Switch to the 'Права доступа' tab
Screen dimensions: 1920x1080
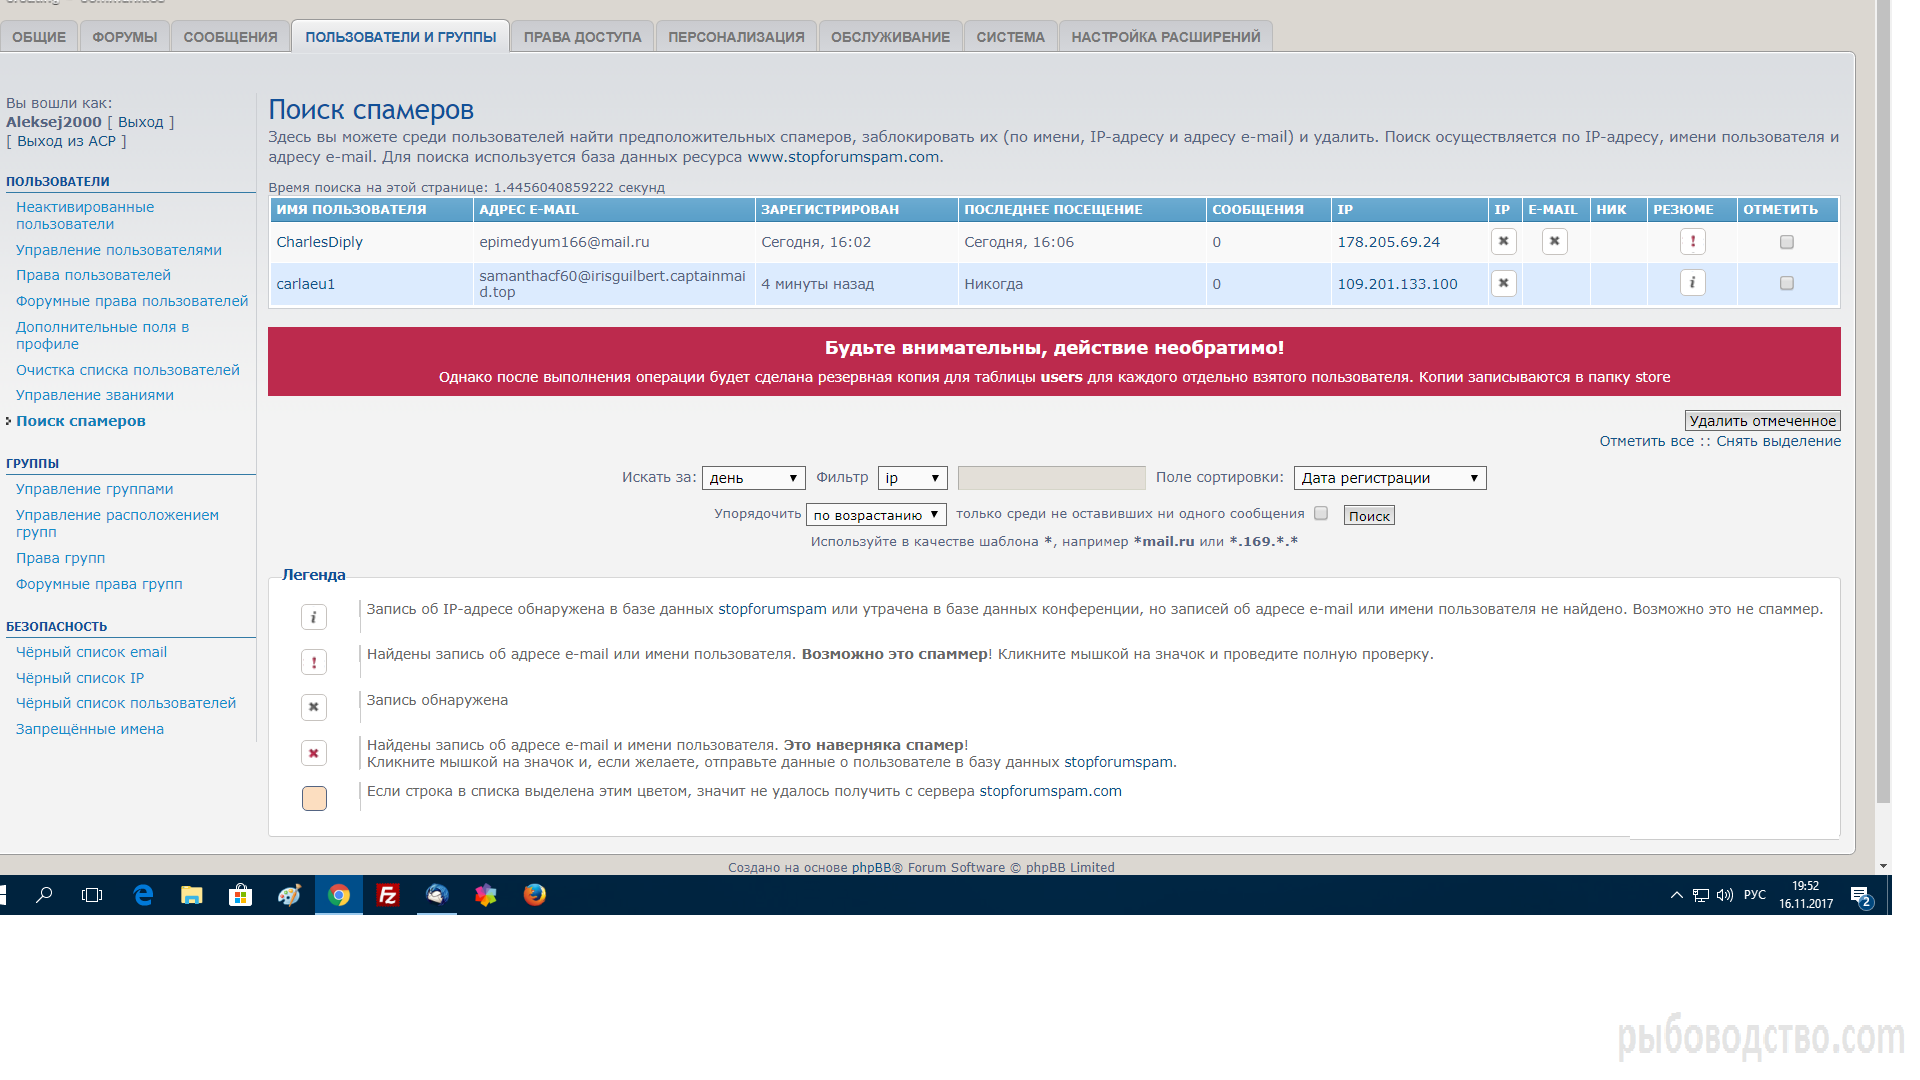(582, 37)
